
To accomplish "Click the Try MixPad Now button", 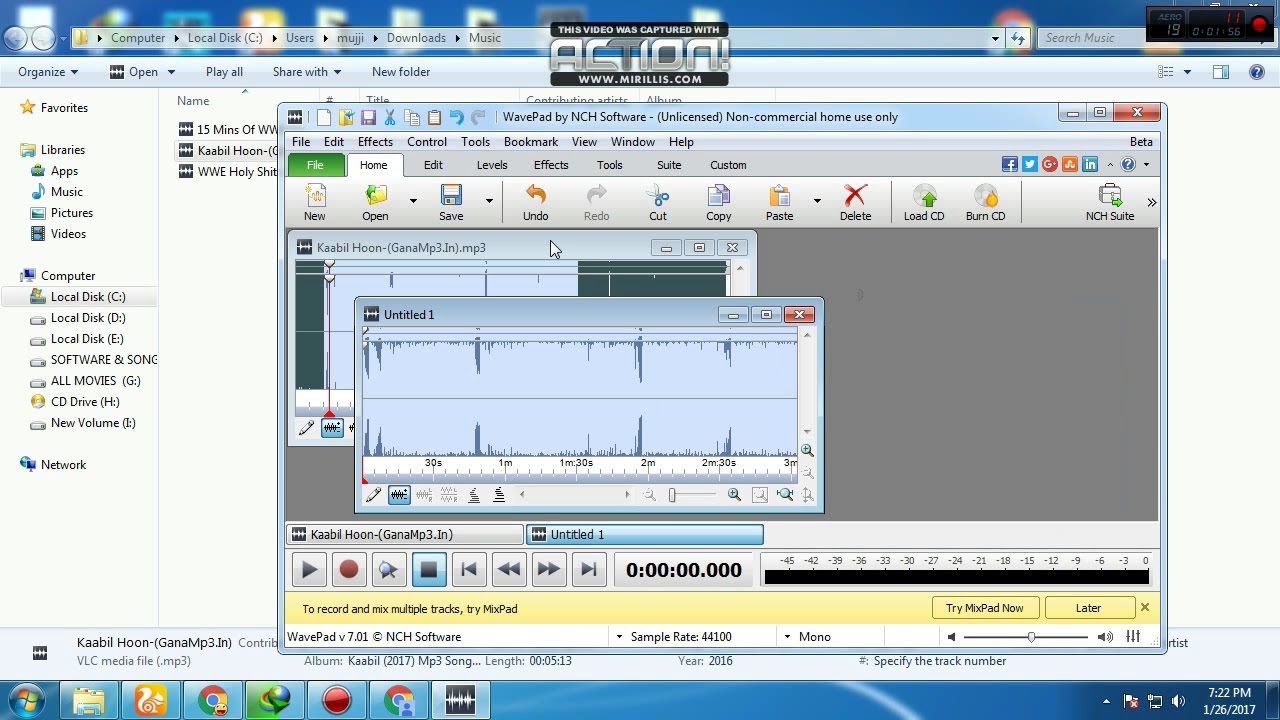I will [x=985, y=608].
